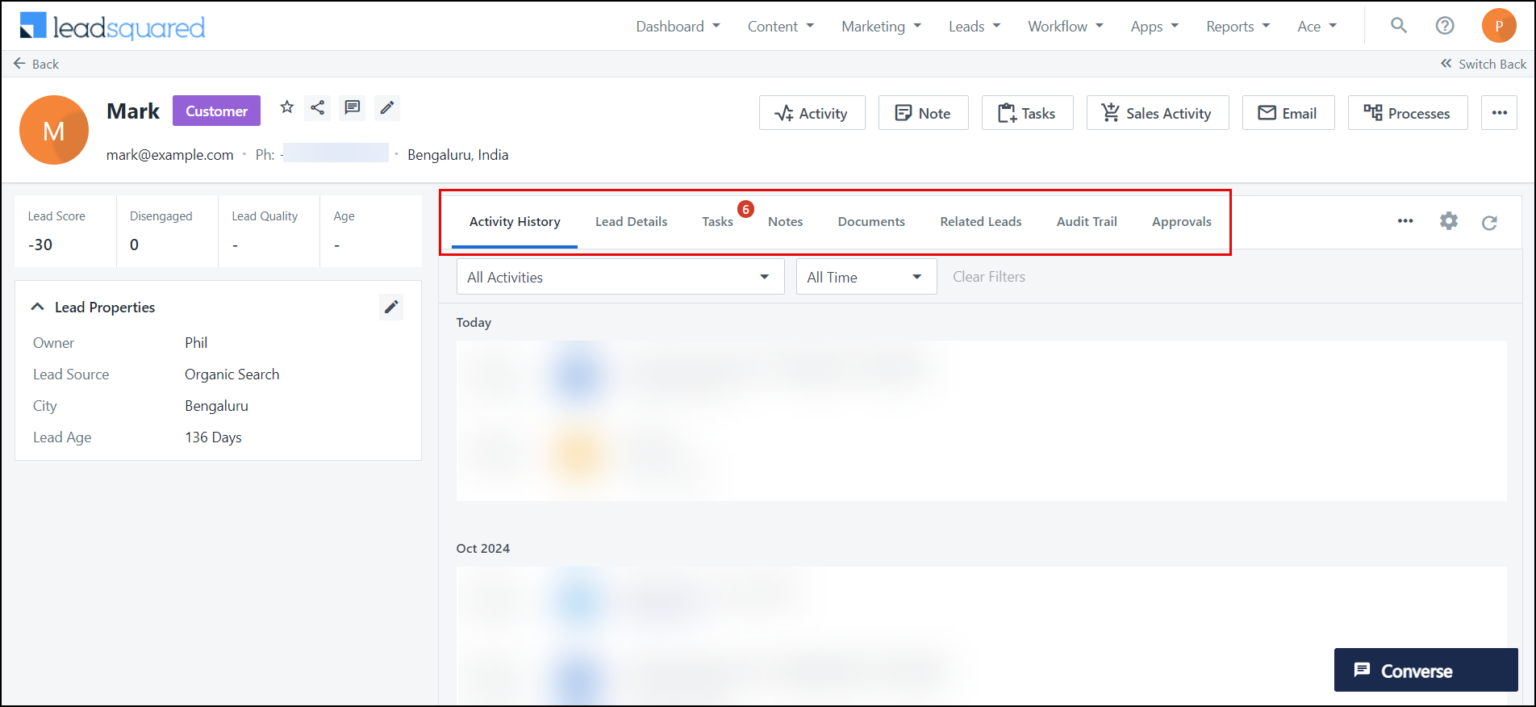Share the lead Mark via share icon
This screenshot has height=707, width=1536.
click(317, 107)
